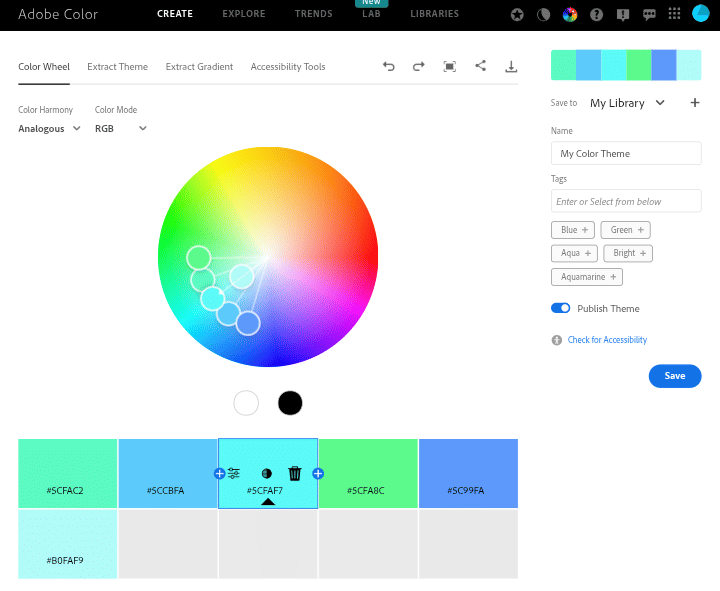Viewport: 720px width, 591px height.
Task: Add the Green tag
Action: (x=625, y=230)
